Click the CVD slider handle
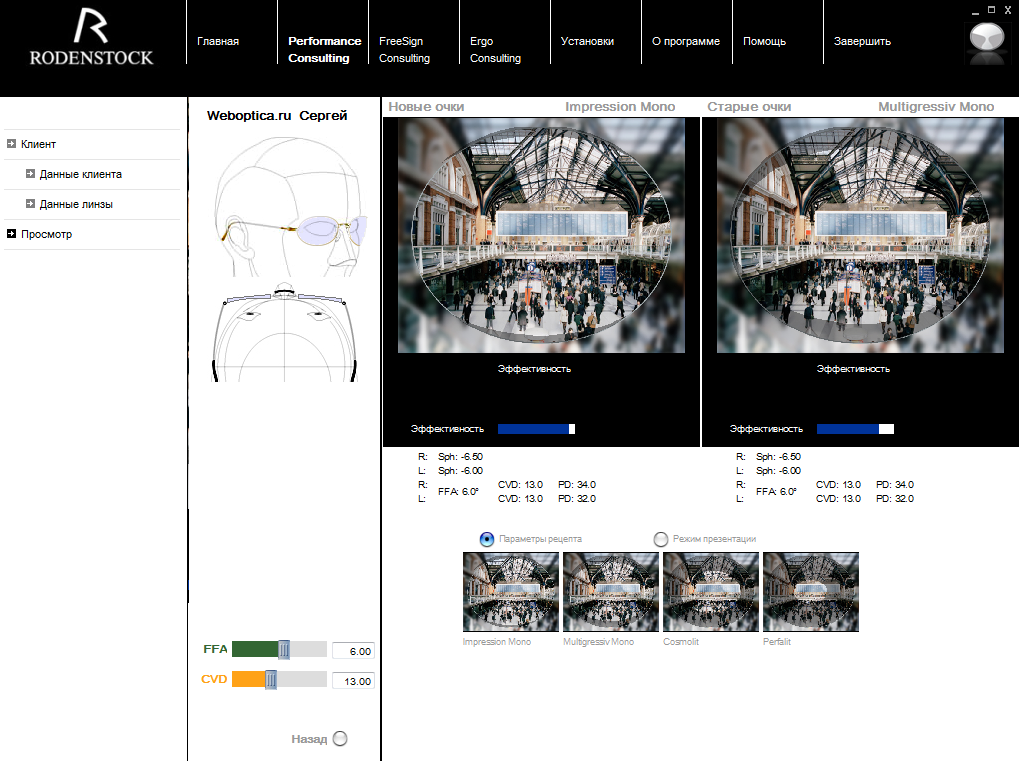This screenshot has width=1019, height=761. (x=271, y=679)
